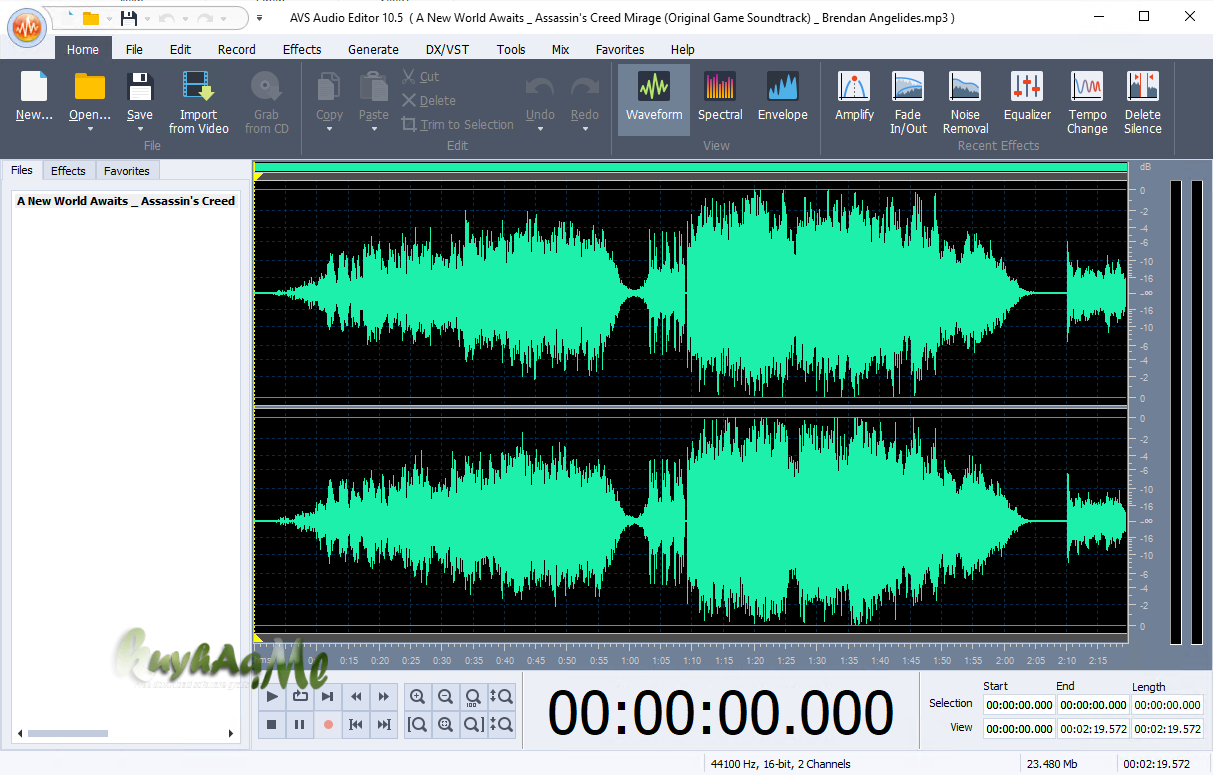Open the DX/VST ribbon tab
This screenshot has width=1213, height=780.
tap(447, 49)
